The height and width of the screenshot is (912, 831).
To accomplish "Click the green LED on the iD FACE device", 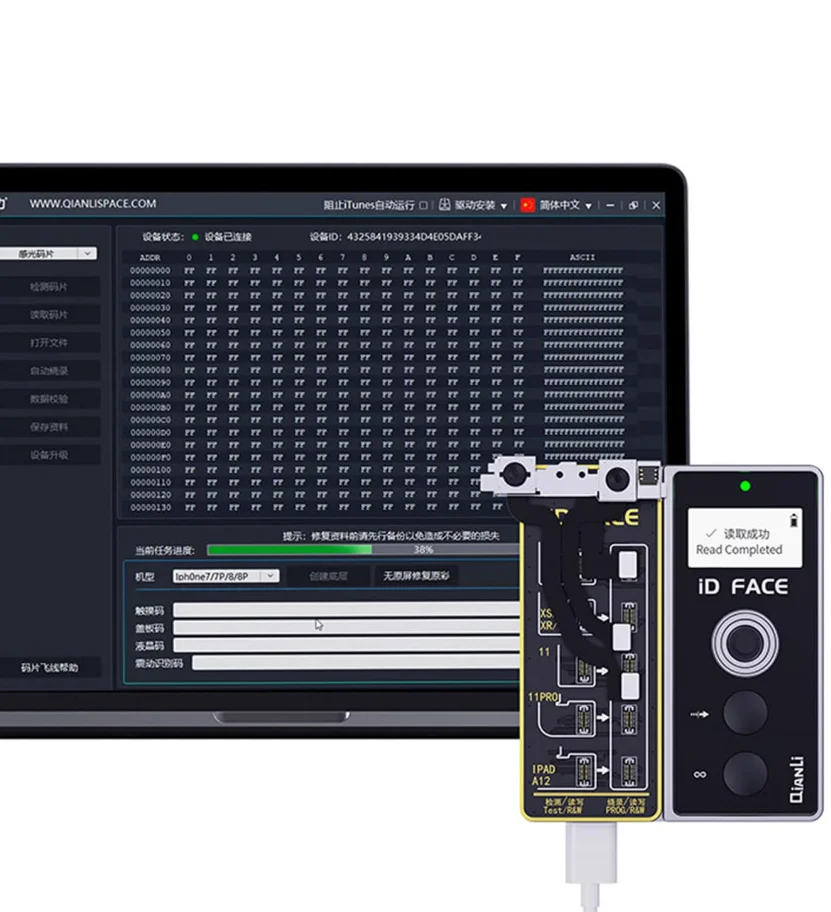I will [745, 486].
